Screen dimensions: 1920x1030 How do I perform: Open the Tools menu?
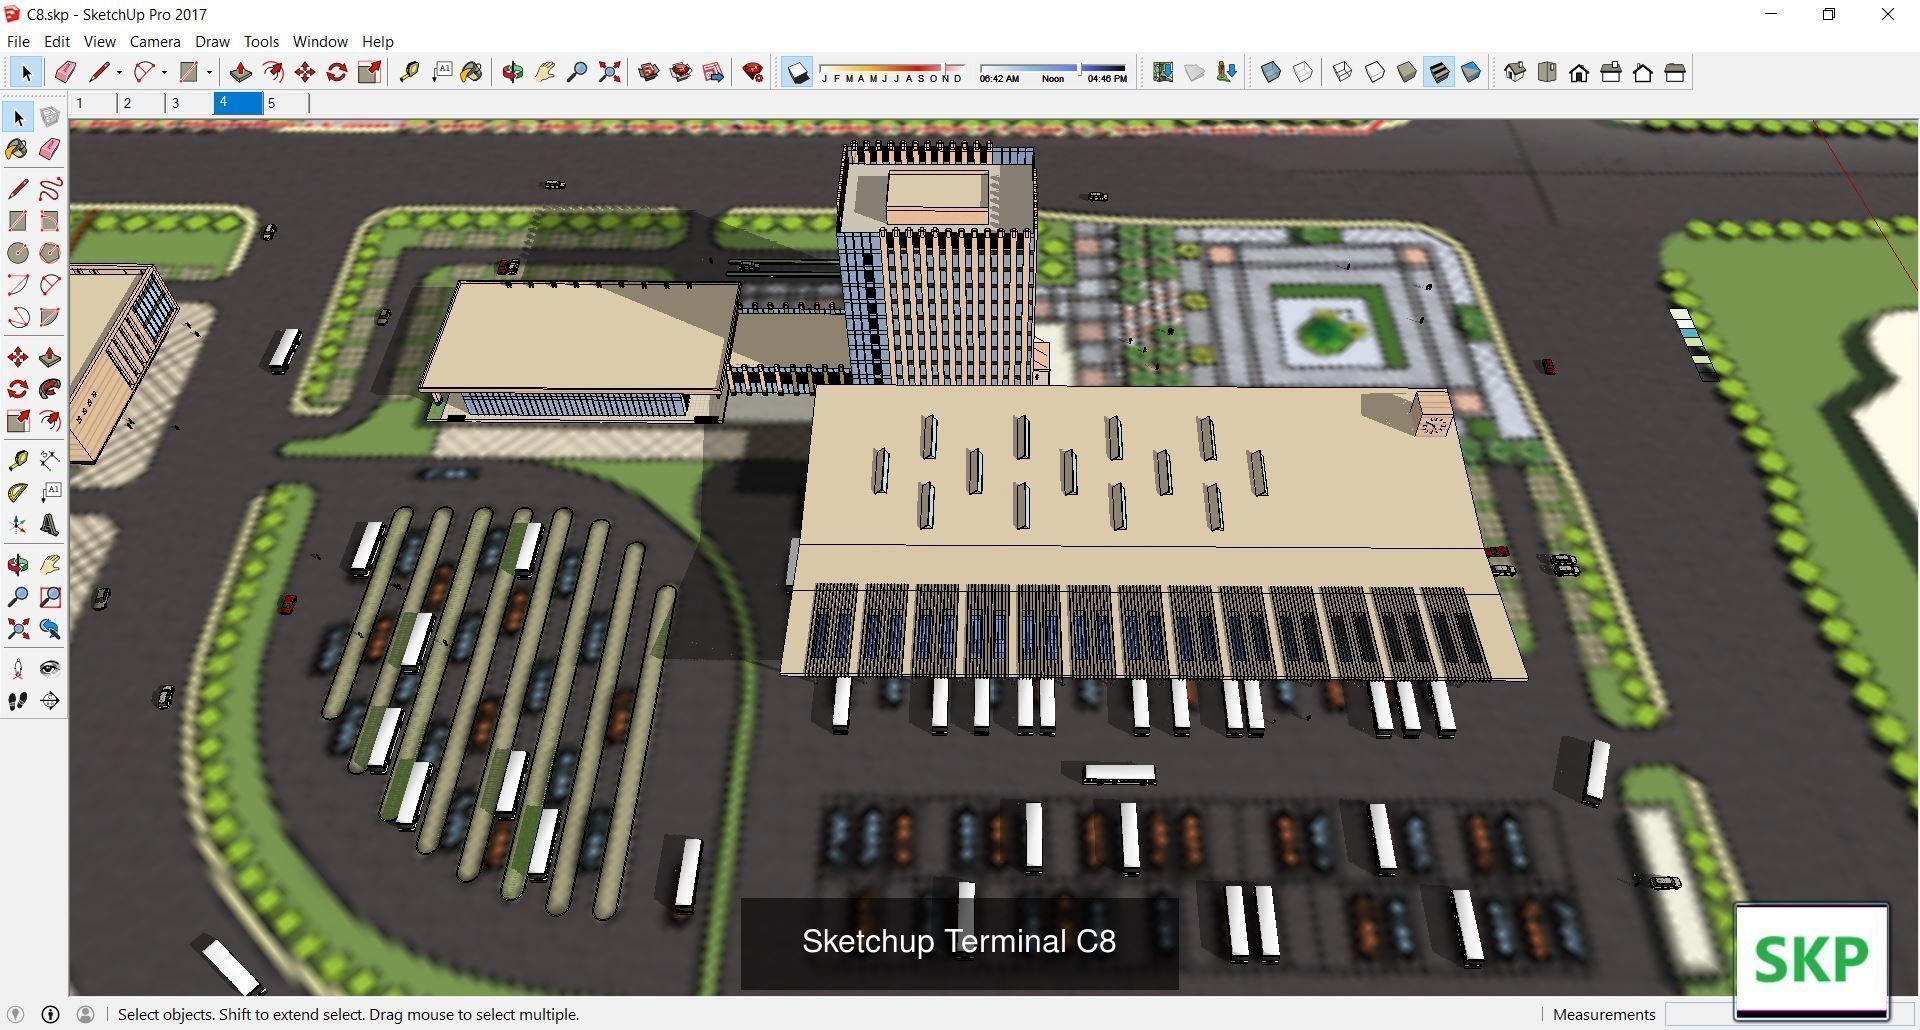pos(261,41)
